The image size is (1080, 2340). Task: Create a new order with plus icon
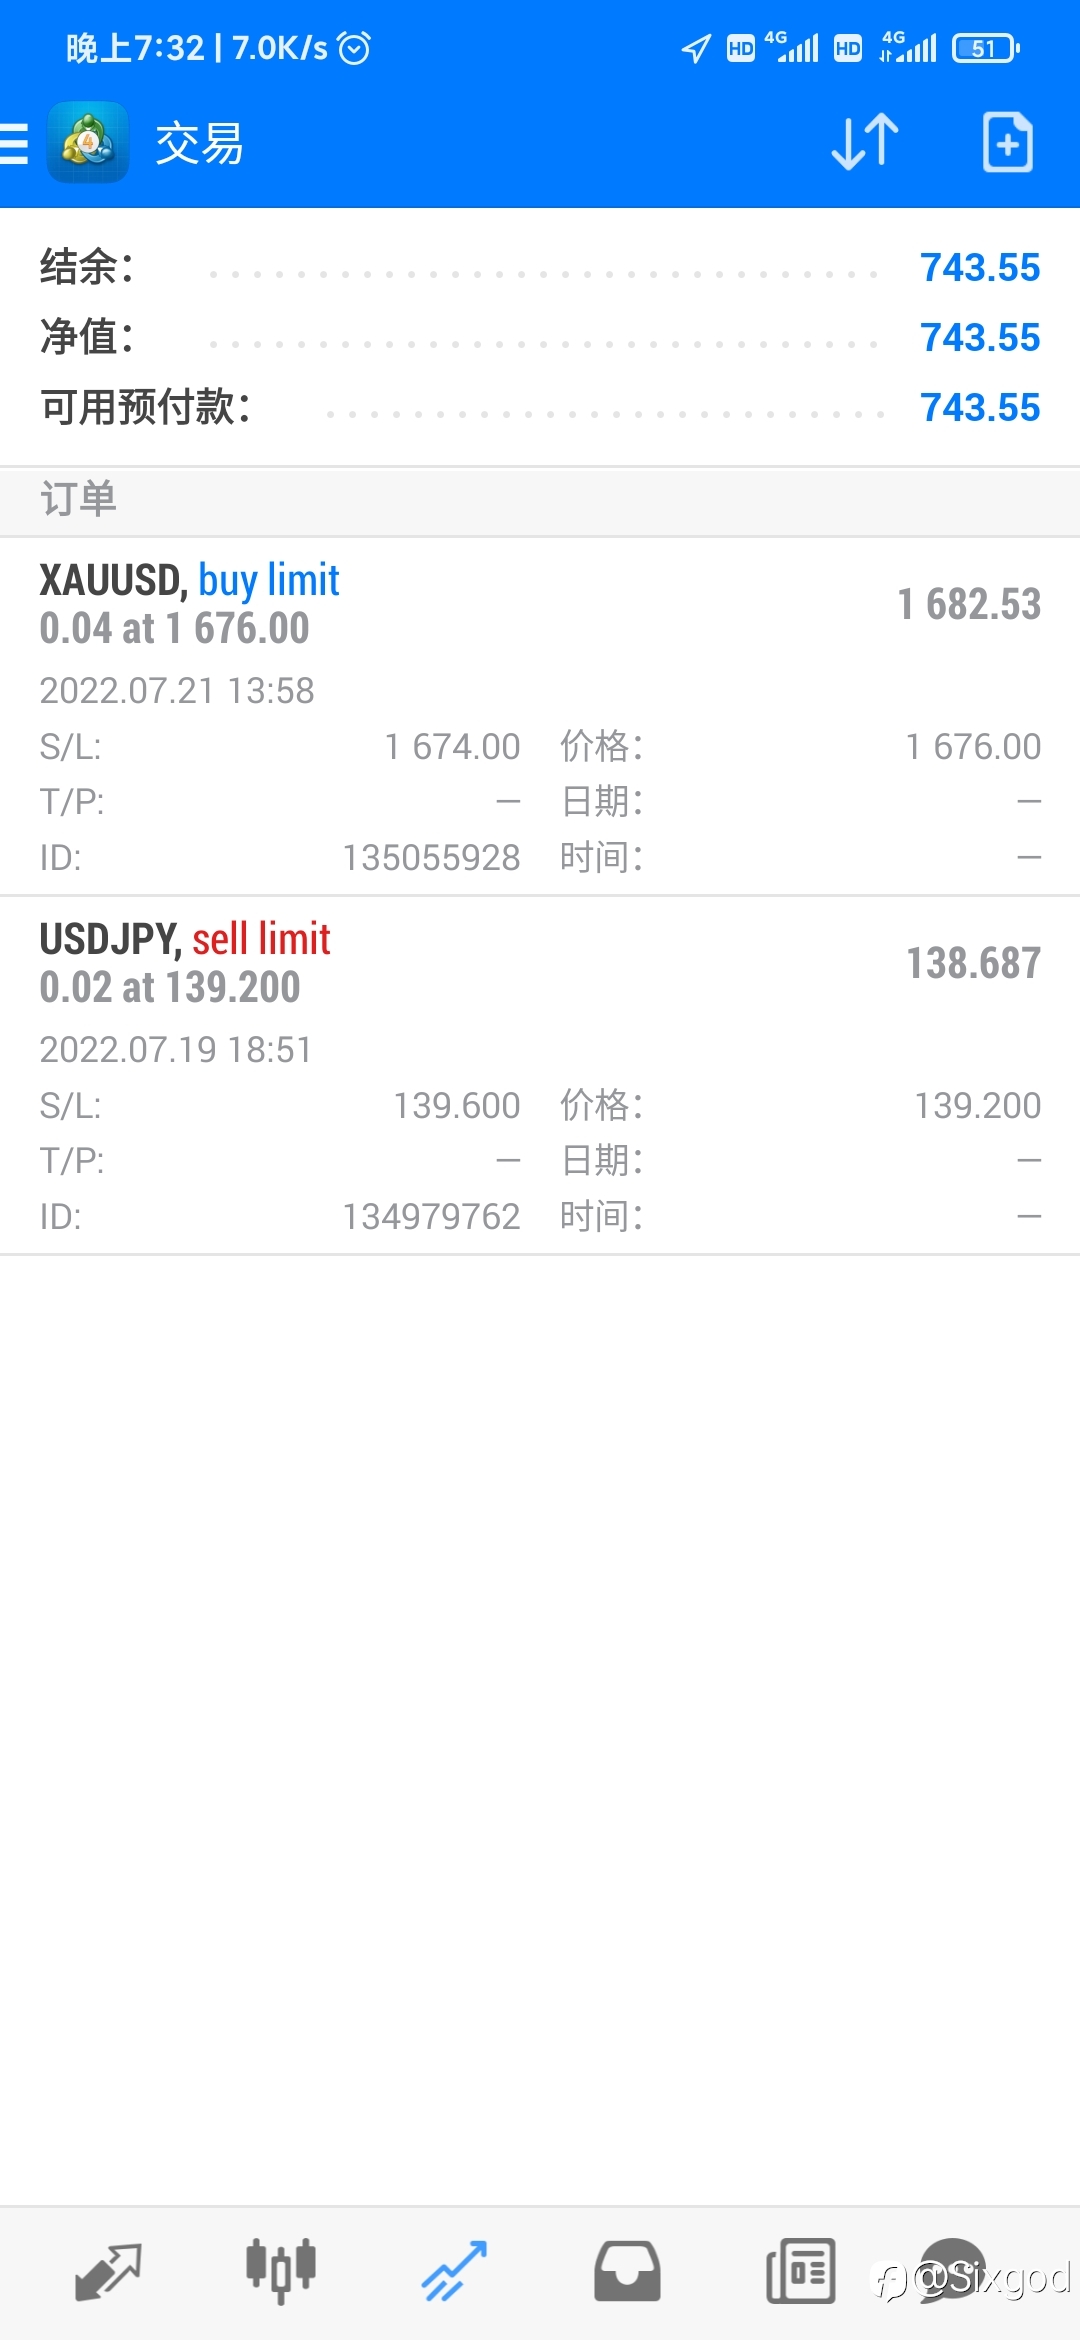[x=1007, y=142]
